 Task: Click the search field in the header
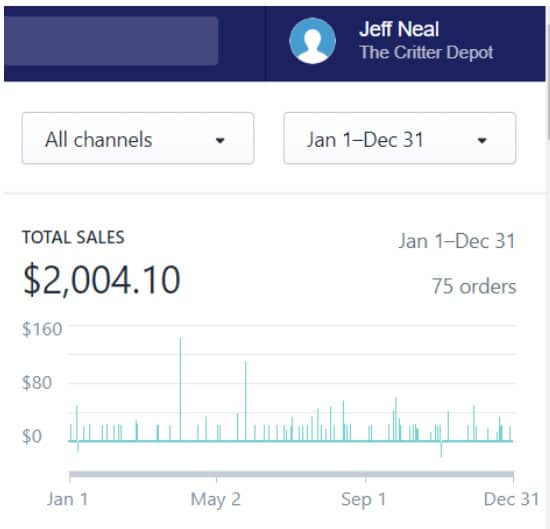(x=111, y=41)
